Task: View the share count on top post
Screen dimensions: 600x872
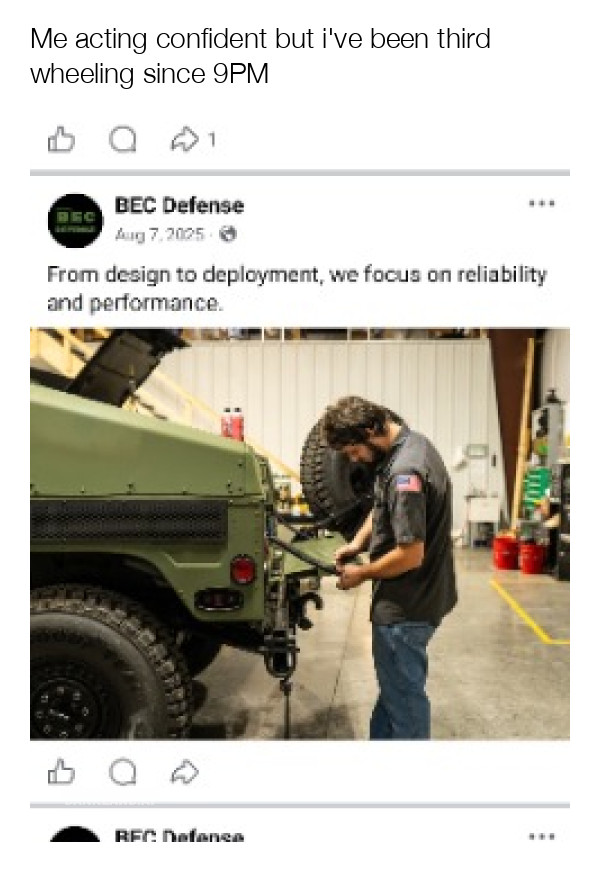Action: click(x=211, y=140)
